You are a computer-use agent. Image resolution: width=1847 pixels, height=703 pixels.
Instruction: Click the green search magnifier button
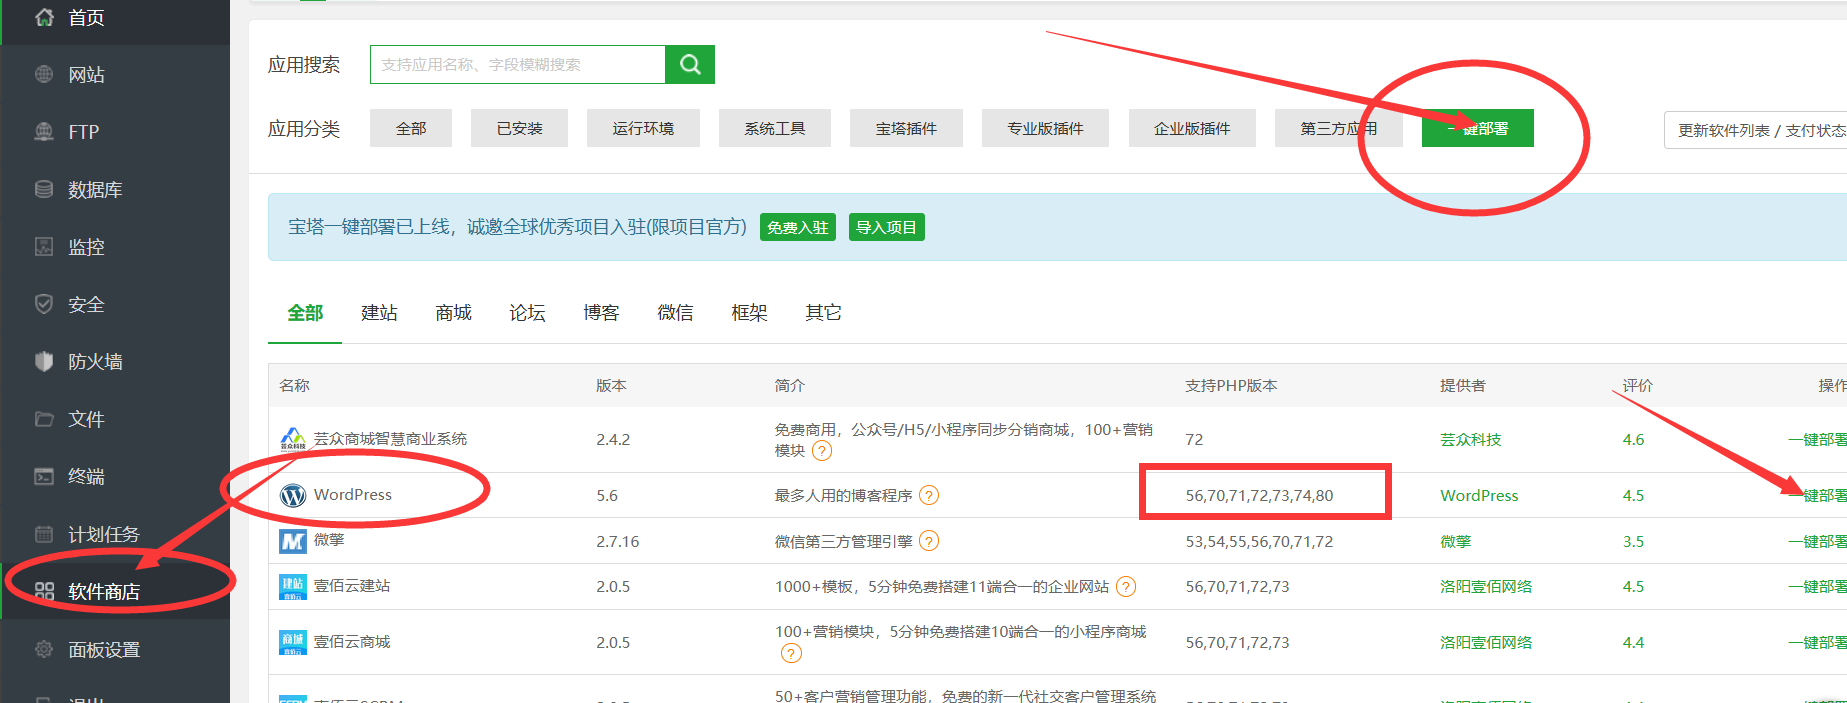pyautogui.click(x=690, y=64)
